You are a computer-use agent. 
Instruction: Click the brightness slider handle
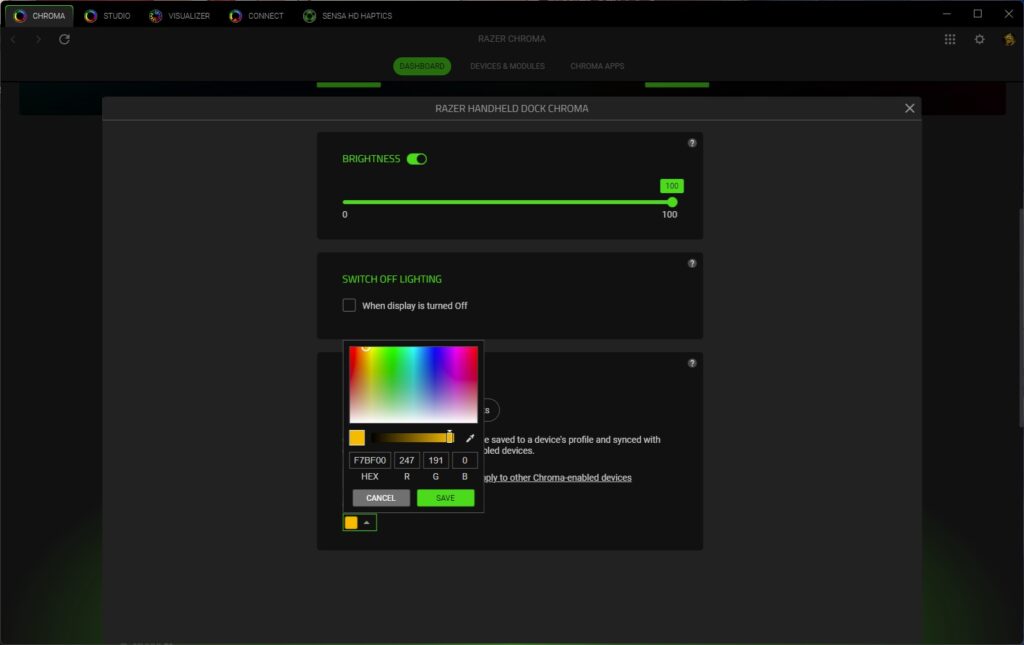672,202
